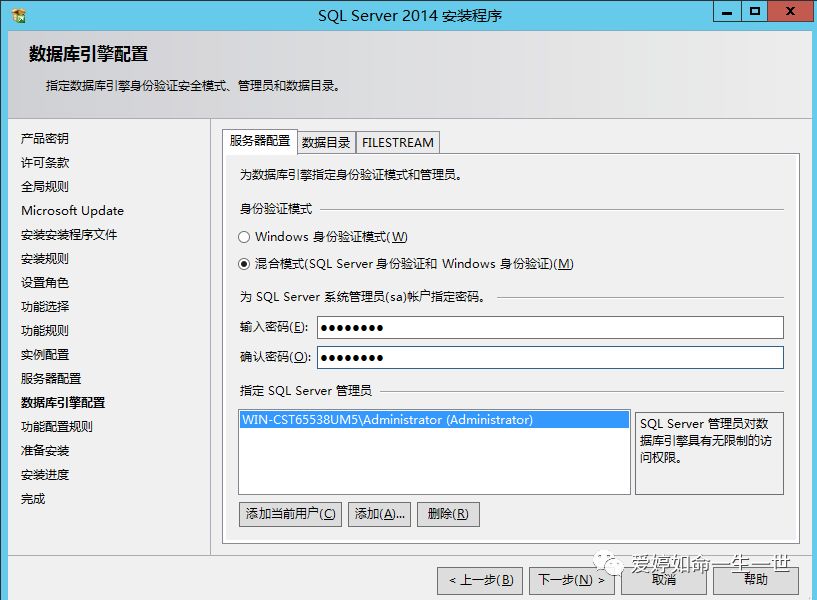Click 功能规则 step in sidebar

[x=45, y=331]
